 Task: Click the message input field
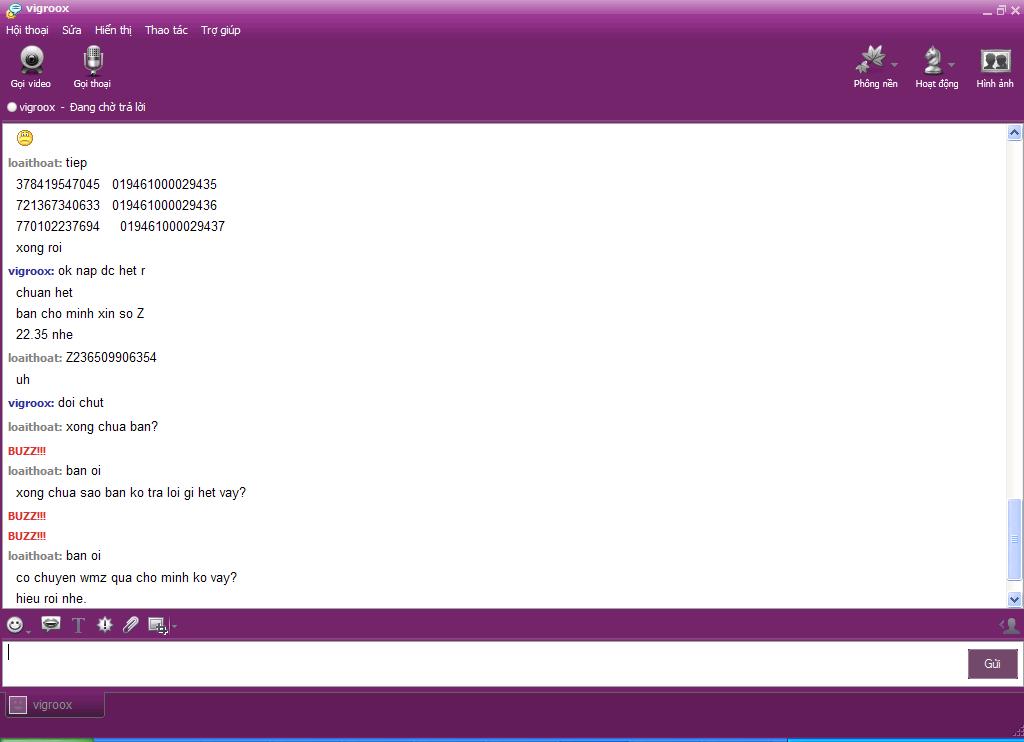pos(485,664)
